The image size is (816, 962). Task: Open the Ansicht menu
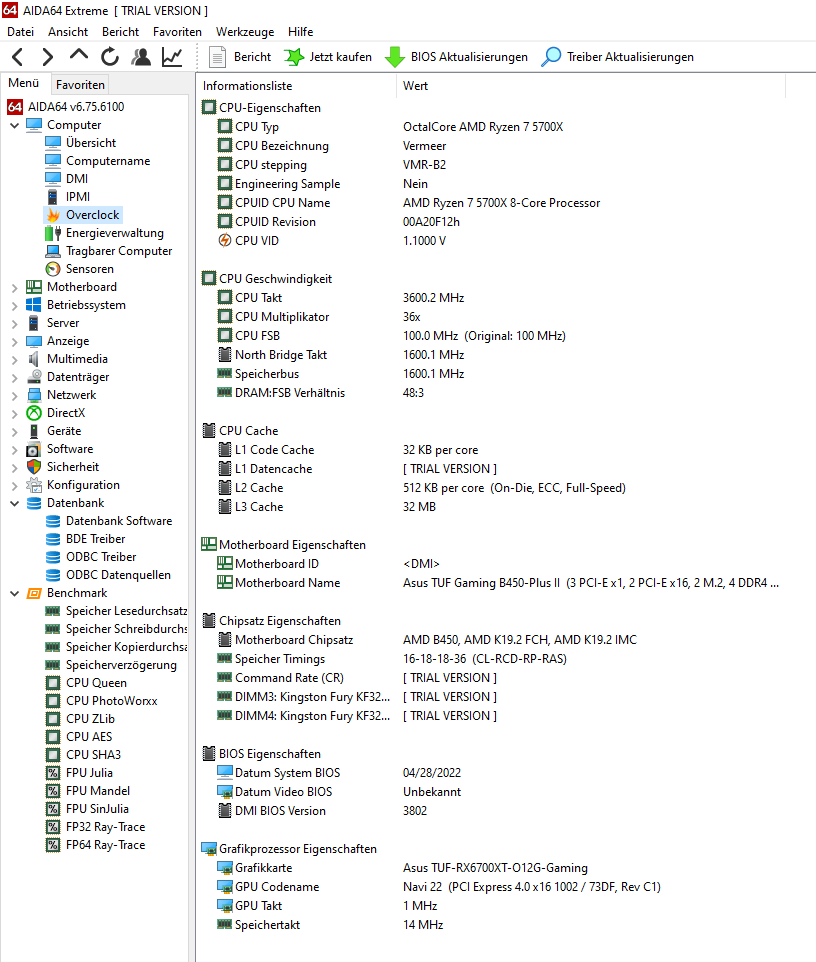point(68,32)
